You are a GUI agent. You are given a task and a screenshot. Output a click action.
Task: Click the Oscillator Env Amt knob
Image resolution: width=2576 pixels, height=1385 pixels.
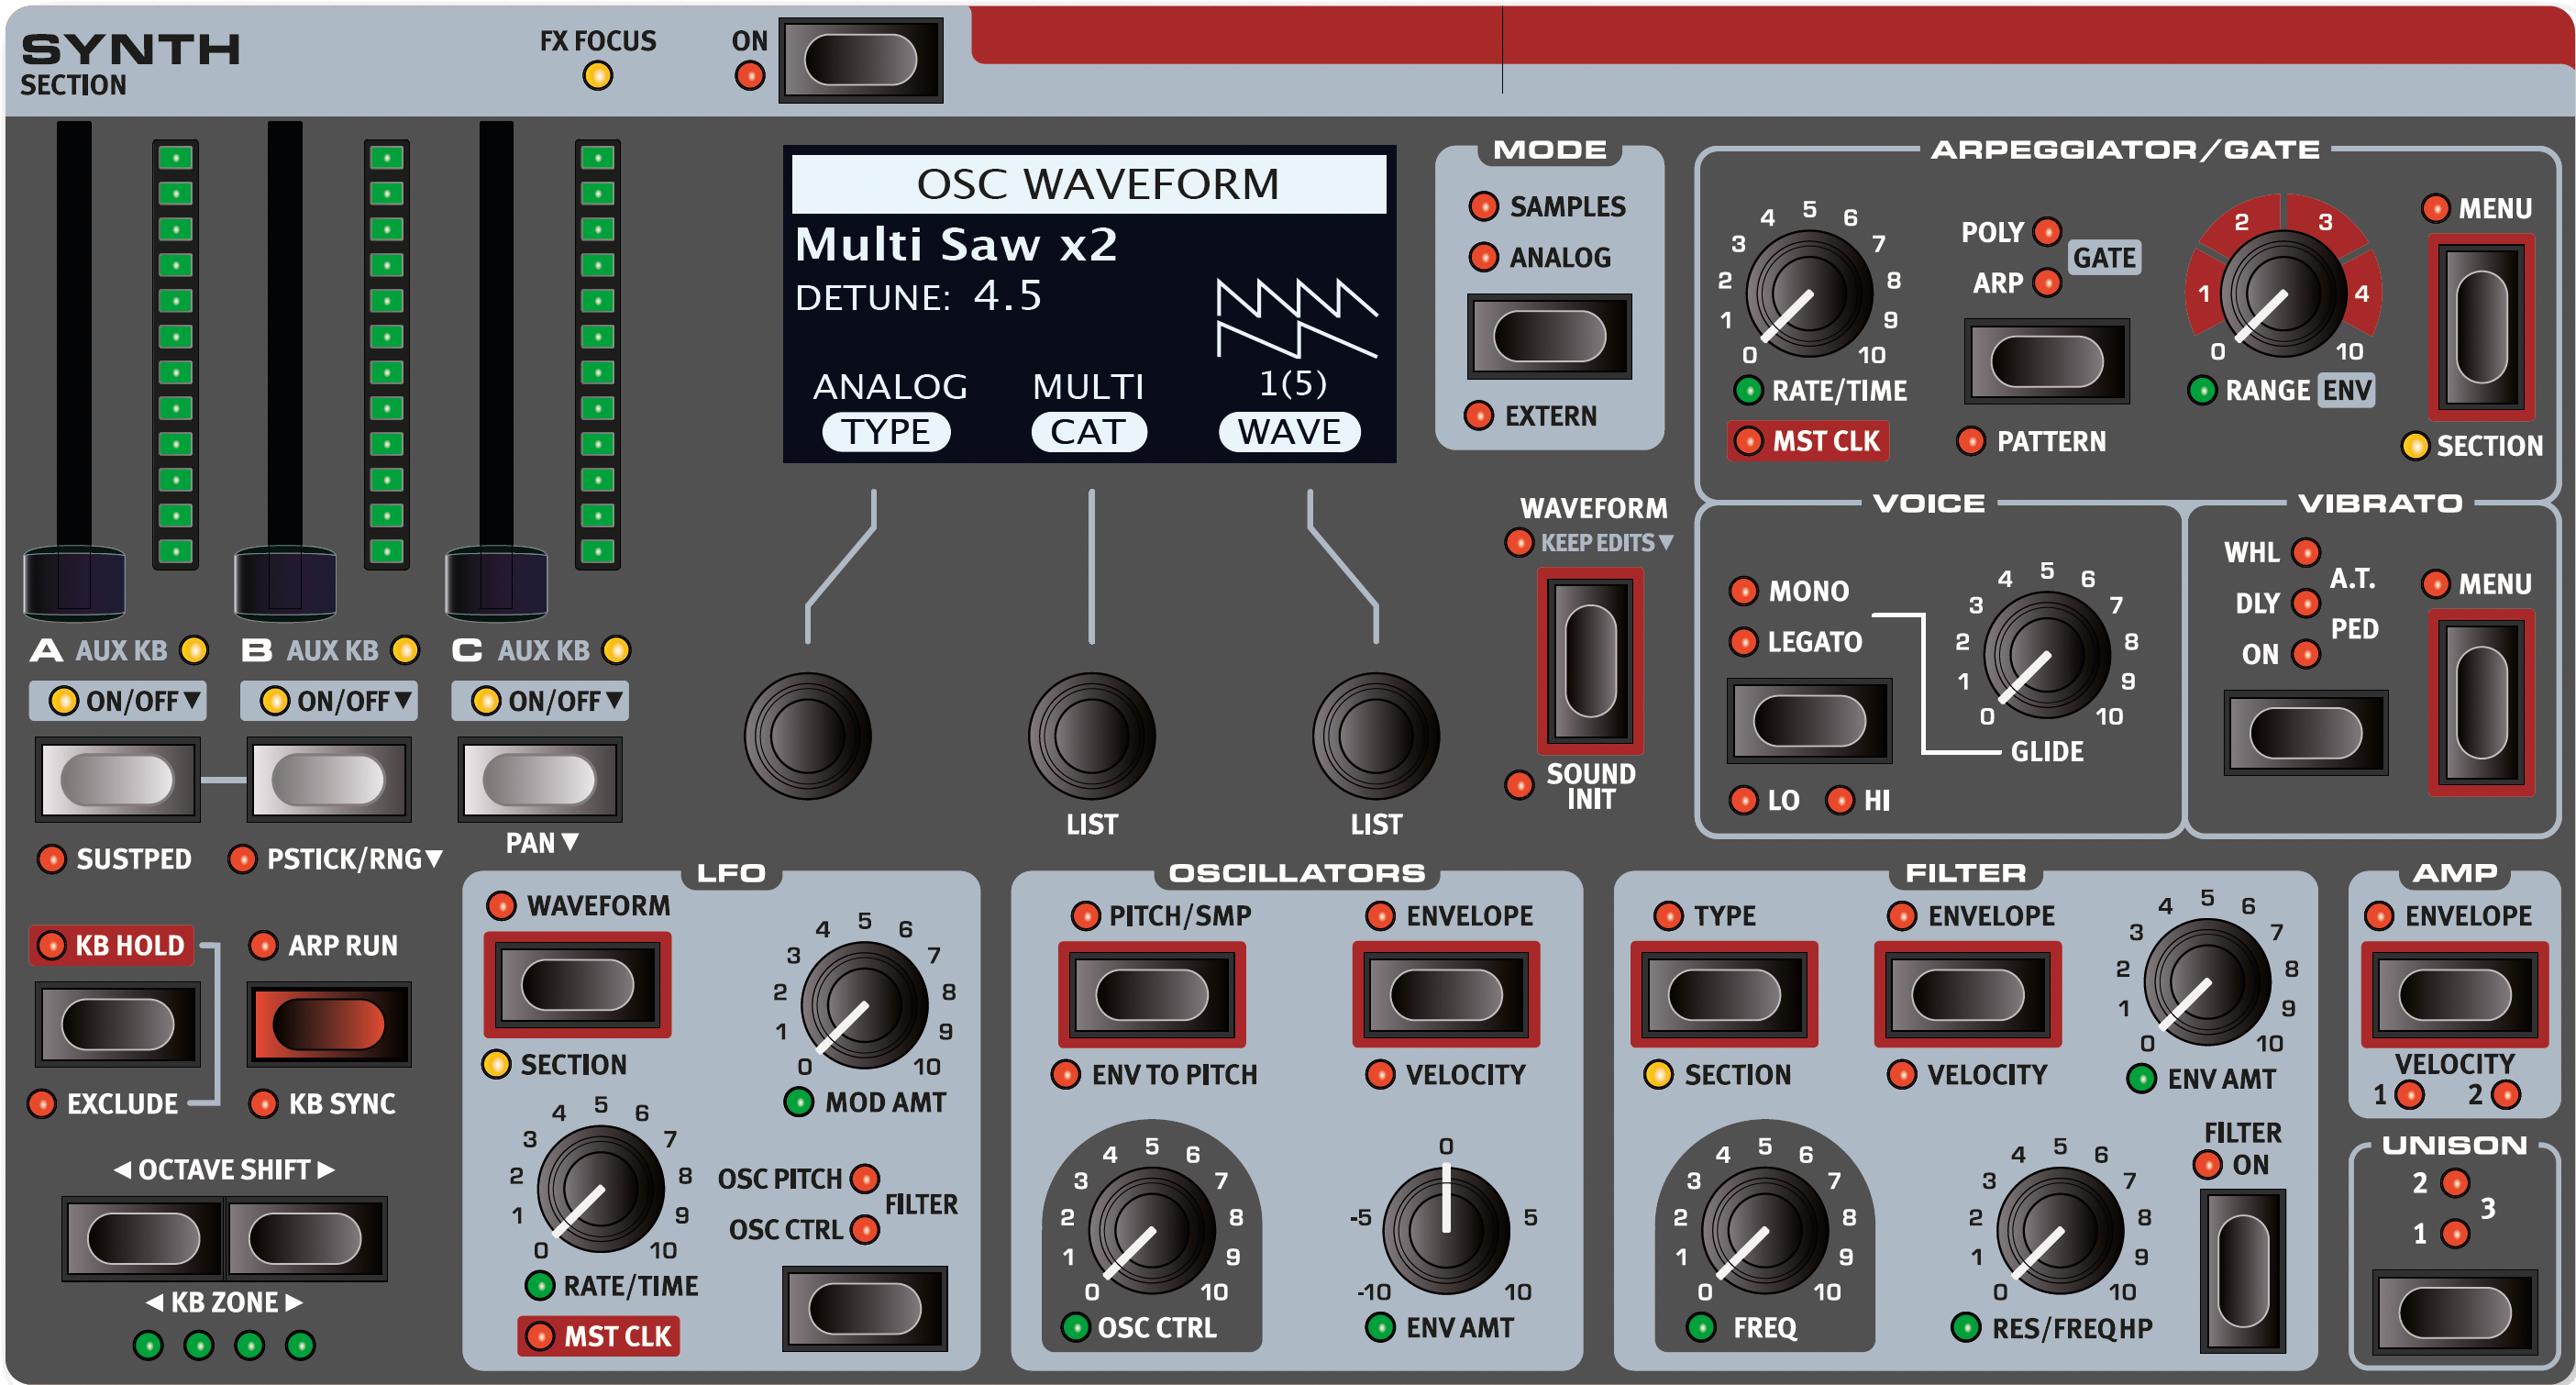click(x=1446, y=1230)
